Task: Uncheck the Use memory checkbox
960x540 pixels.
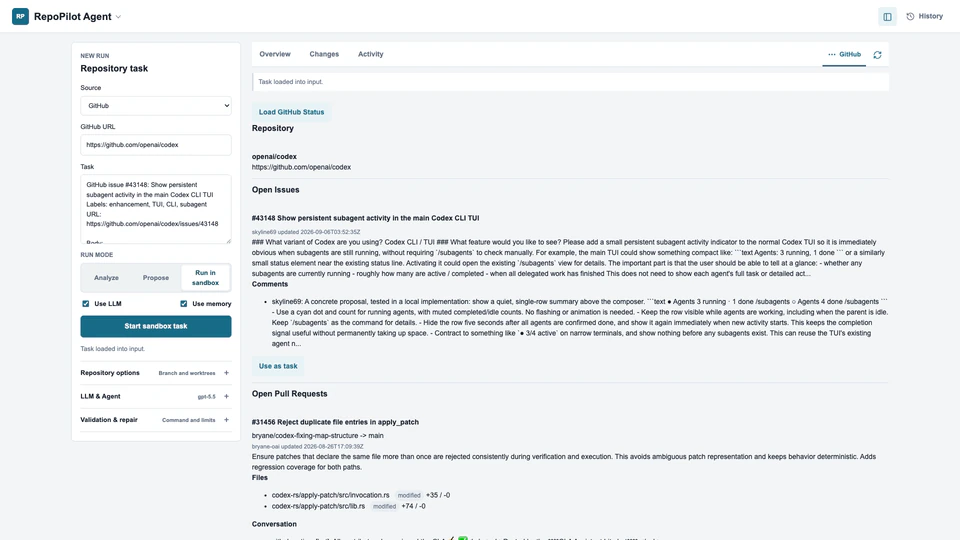Action: click(x=184, y=304)
